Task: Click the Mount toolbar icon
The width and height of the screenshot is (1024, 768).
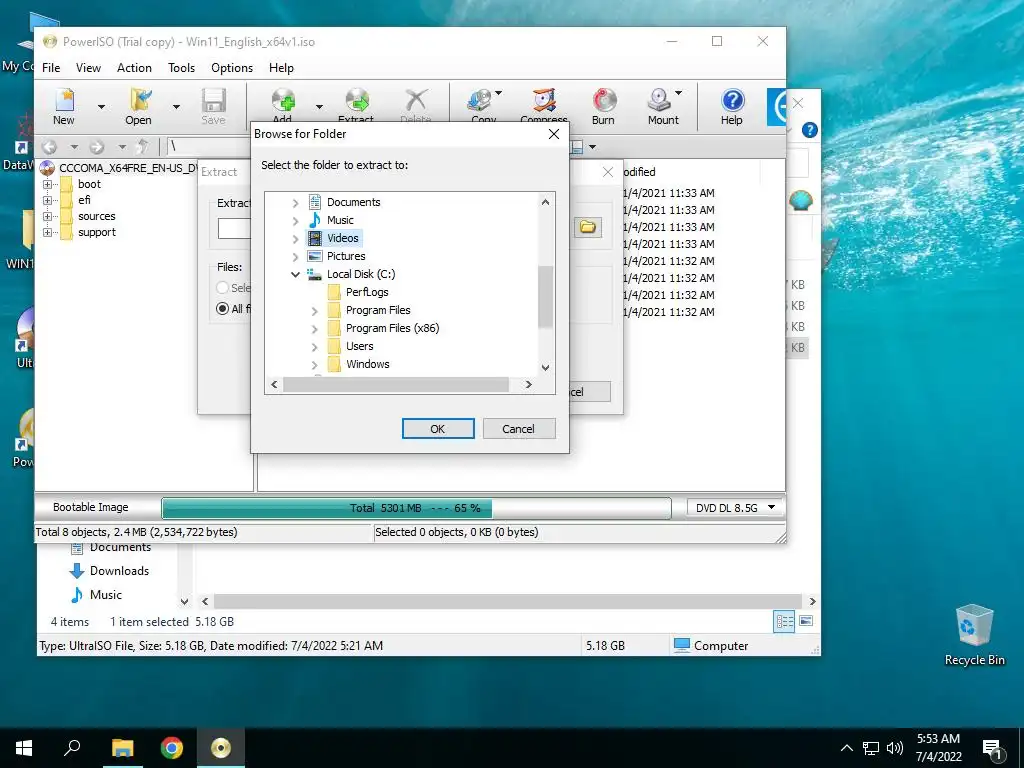Action: point(660,106)
